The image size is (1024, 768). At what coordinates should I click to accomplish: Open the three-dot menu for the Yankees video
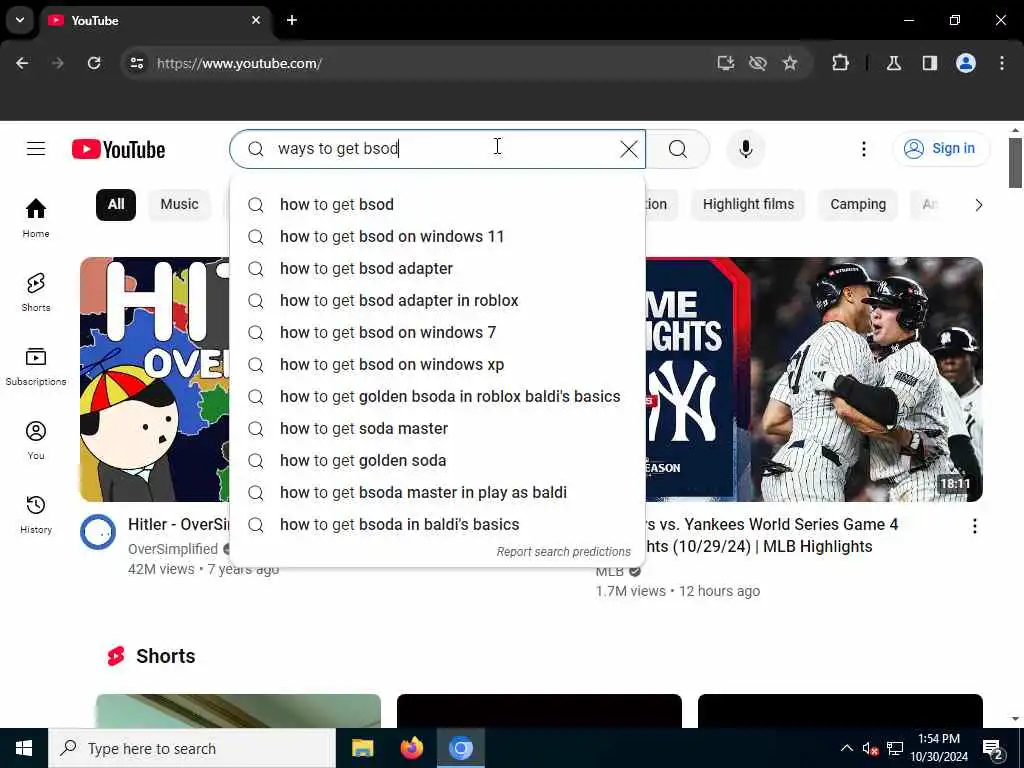click(x=974, y=526)
